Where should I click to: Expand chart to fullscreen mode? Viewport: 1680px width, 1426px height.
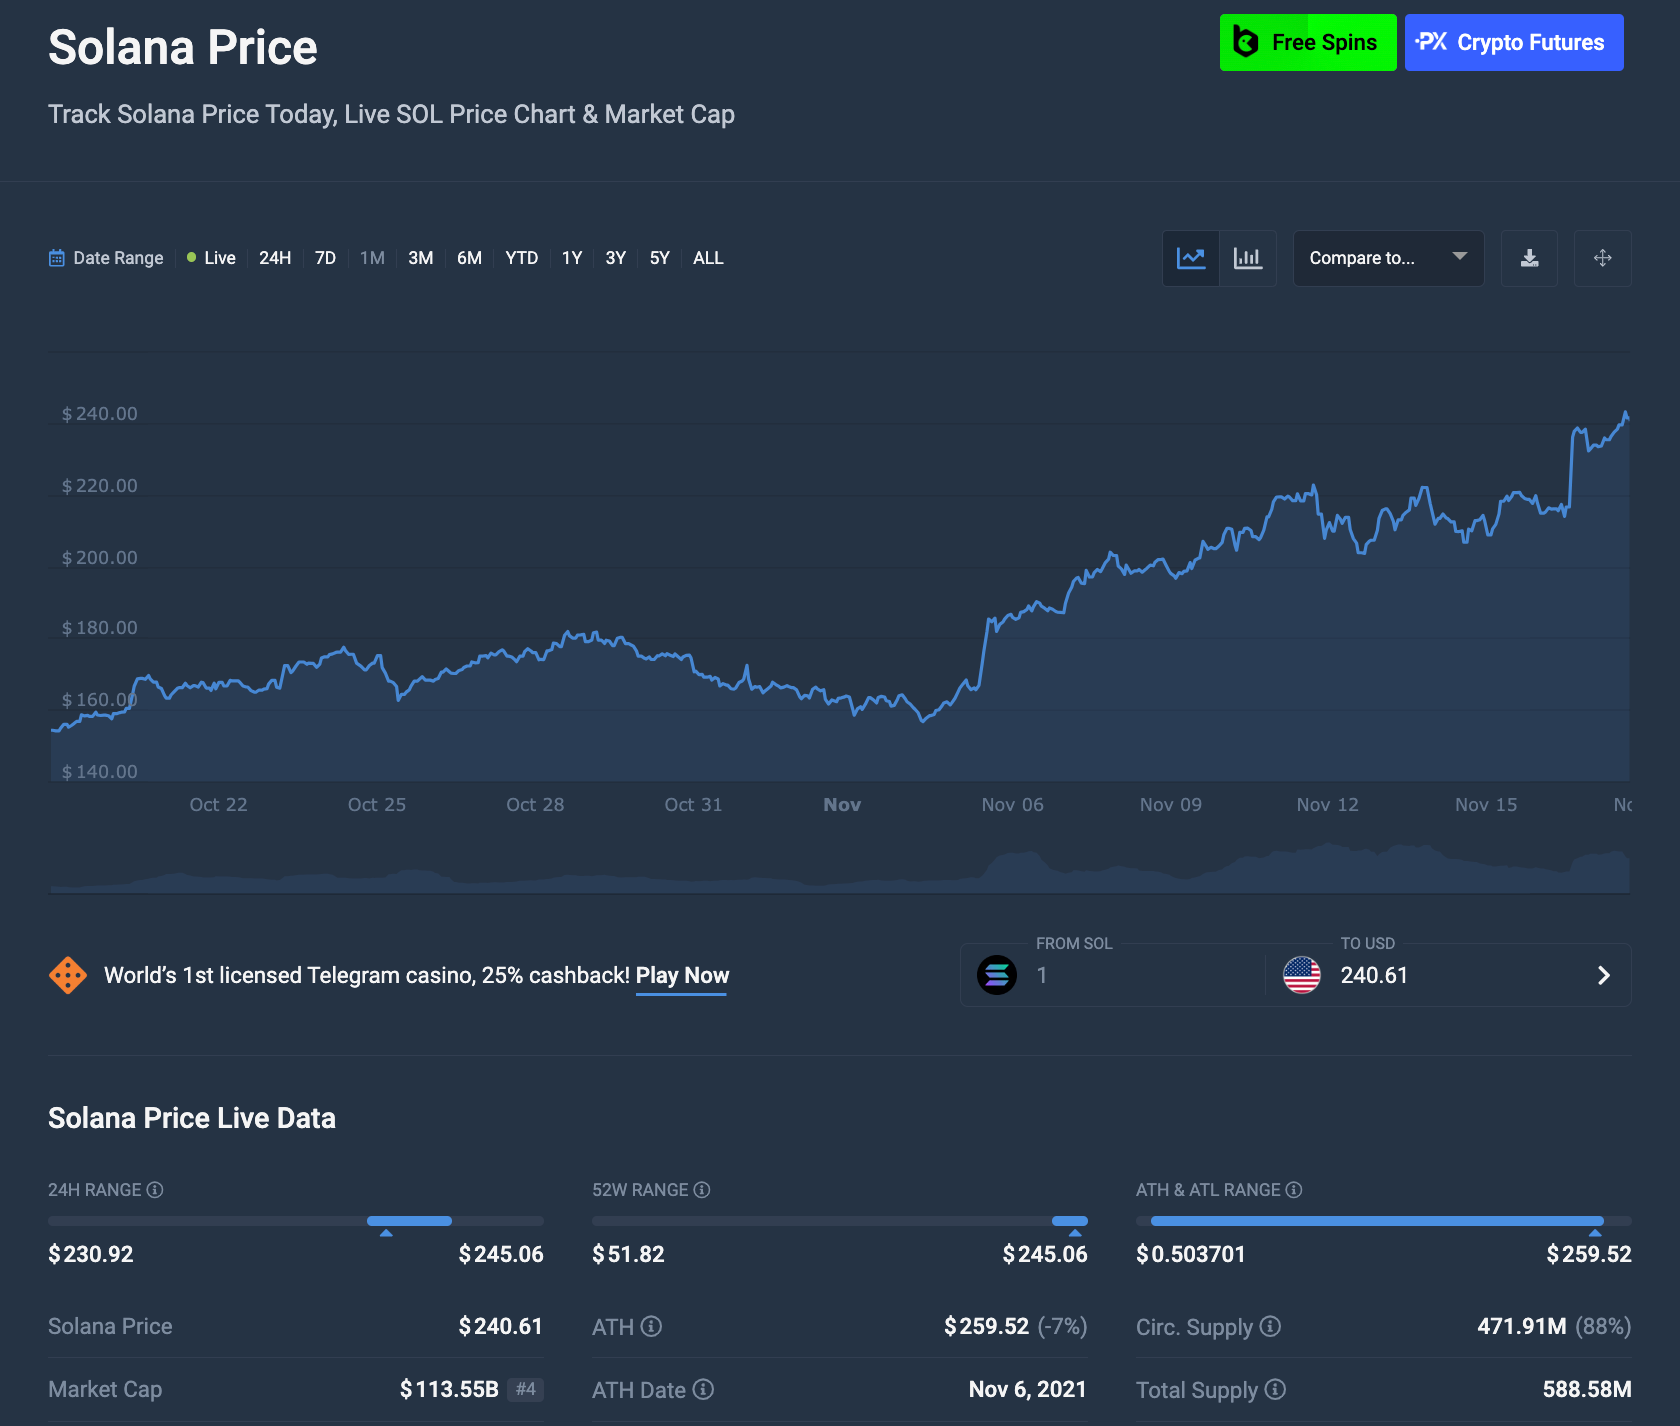point(1603,258)
